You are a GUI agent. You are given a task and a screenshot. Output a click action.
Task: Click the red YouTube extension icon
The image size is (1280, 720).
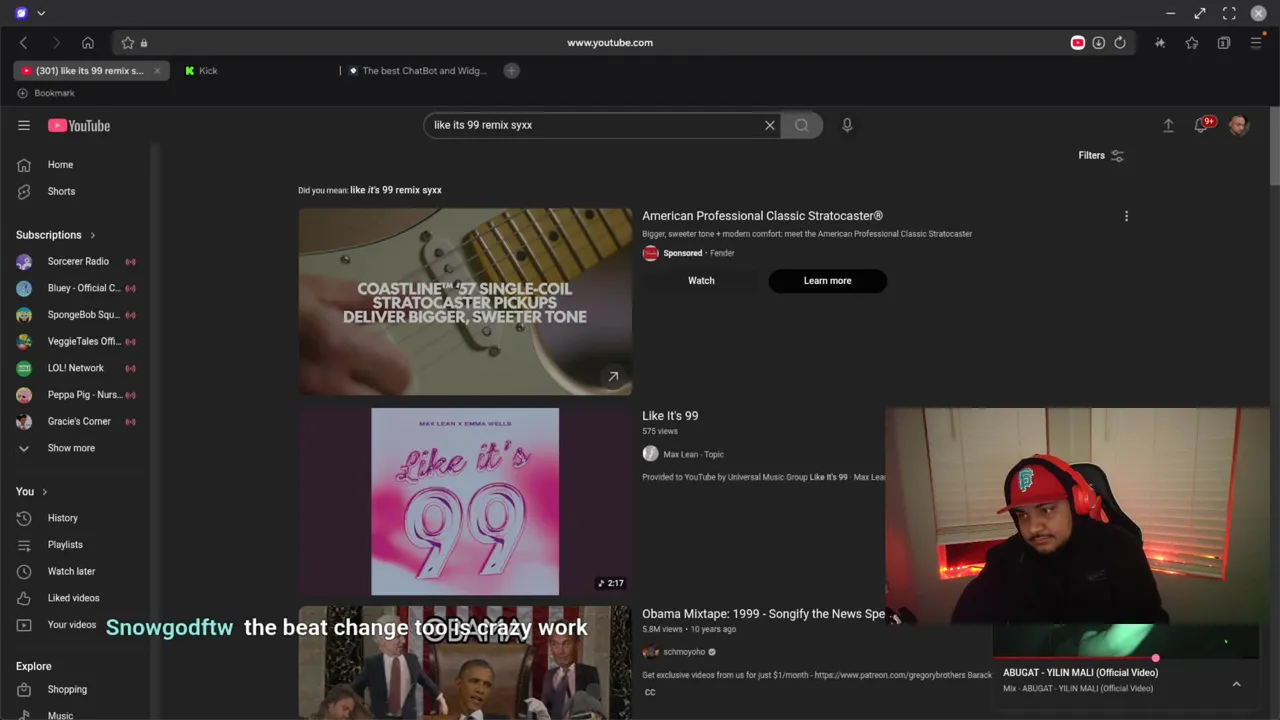click(x=1077, y=43)
